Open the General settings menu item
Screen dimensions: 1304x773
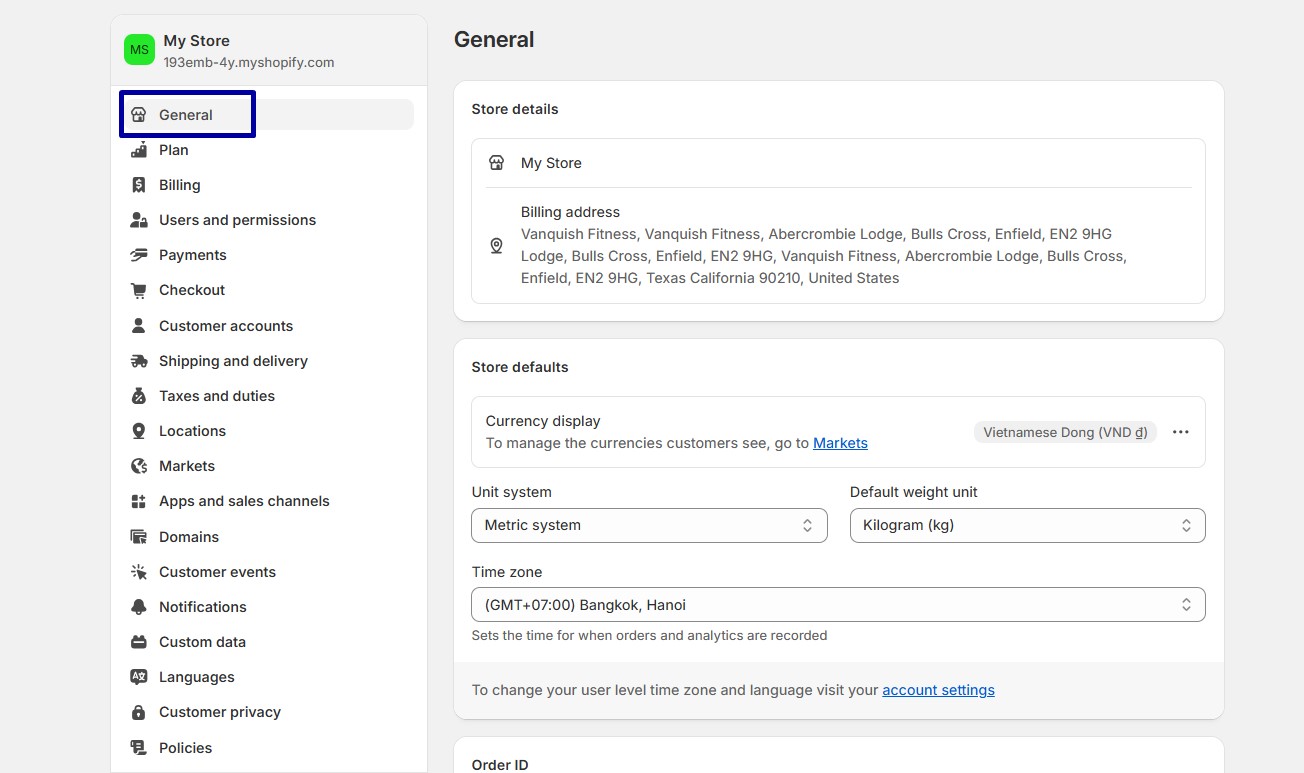pyautogui.click(x=268, y=115)
